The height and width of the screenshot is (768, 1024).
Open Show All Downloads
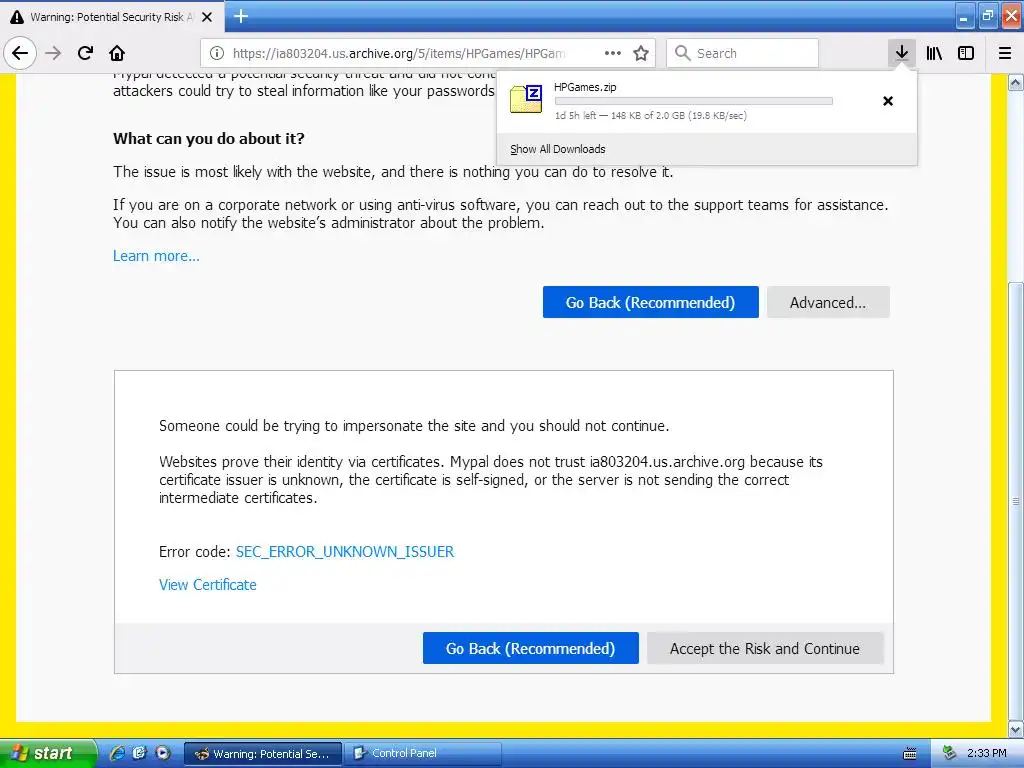pyautogui.click(x=558, y=149)
